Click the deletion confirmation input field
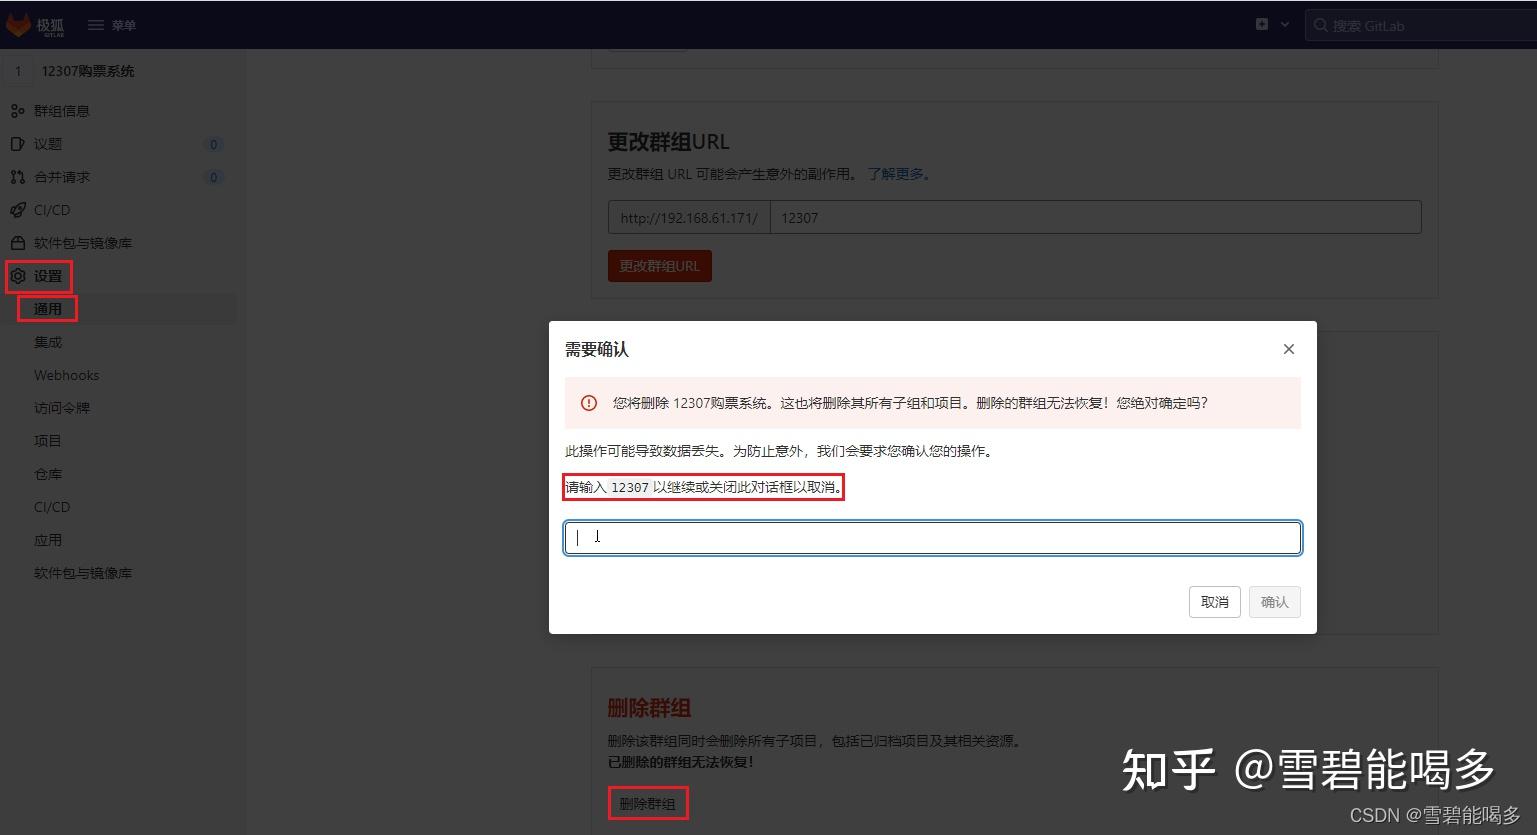1537x835 pixels. point(930,537)
